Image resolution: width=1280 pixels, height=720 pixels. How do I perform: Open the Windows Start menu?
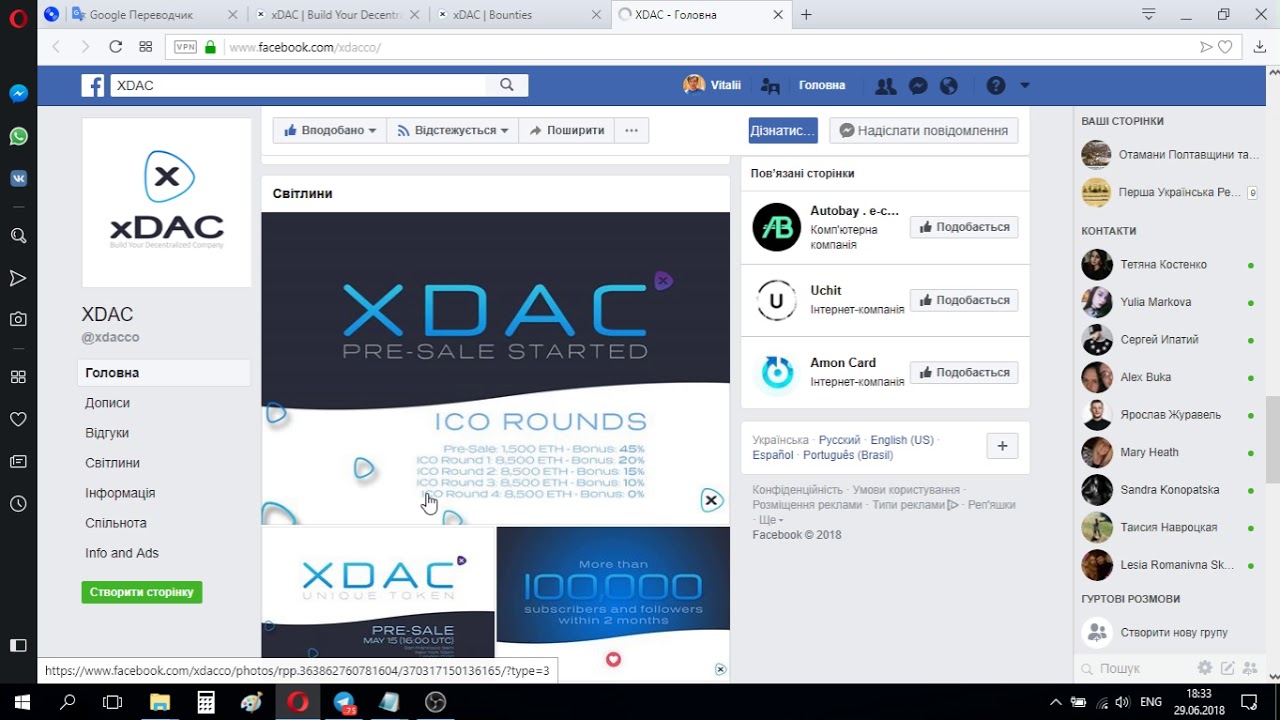pos(22,702)
